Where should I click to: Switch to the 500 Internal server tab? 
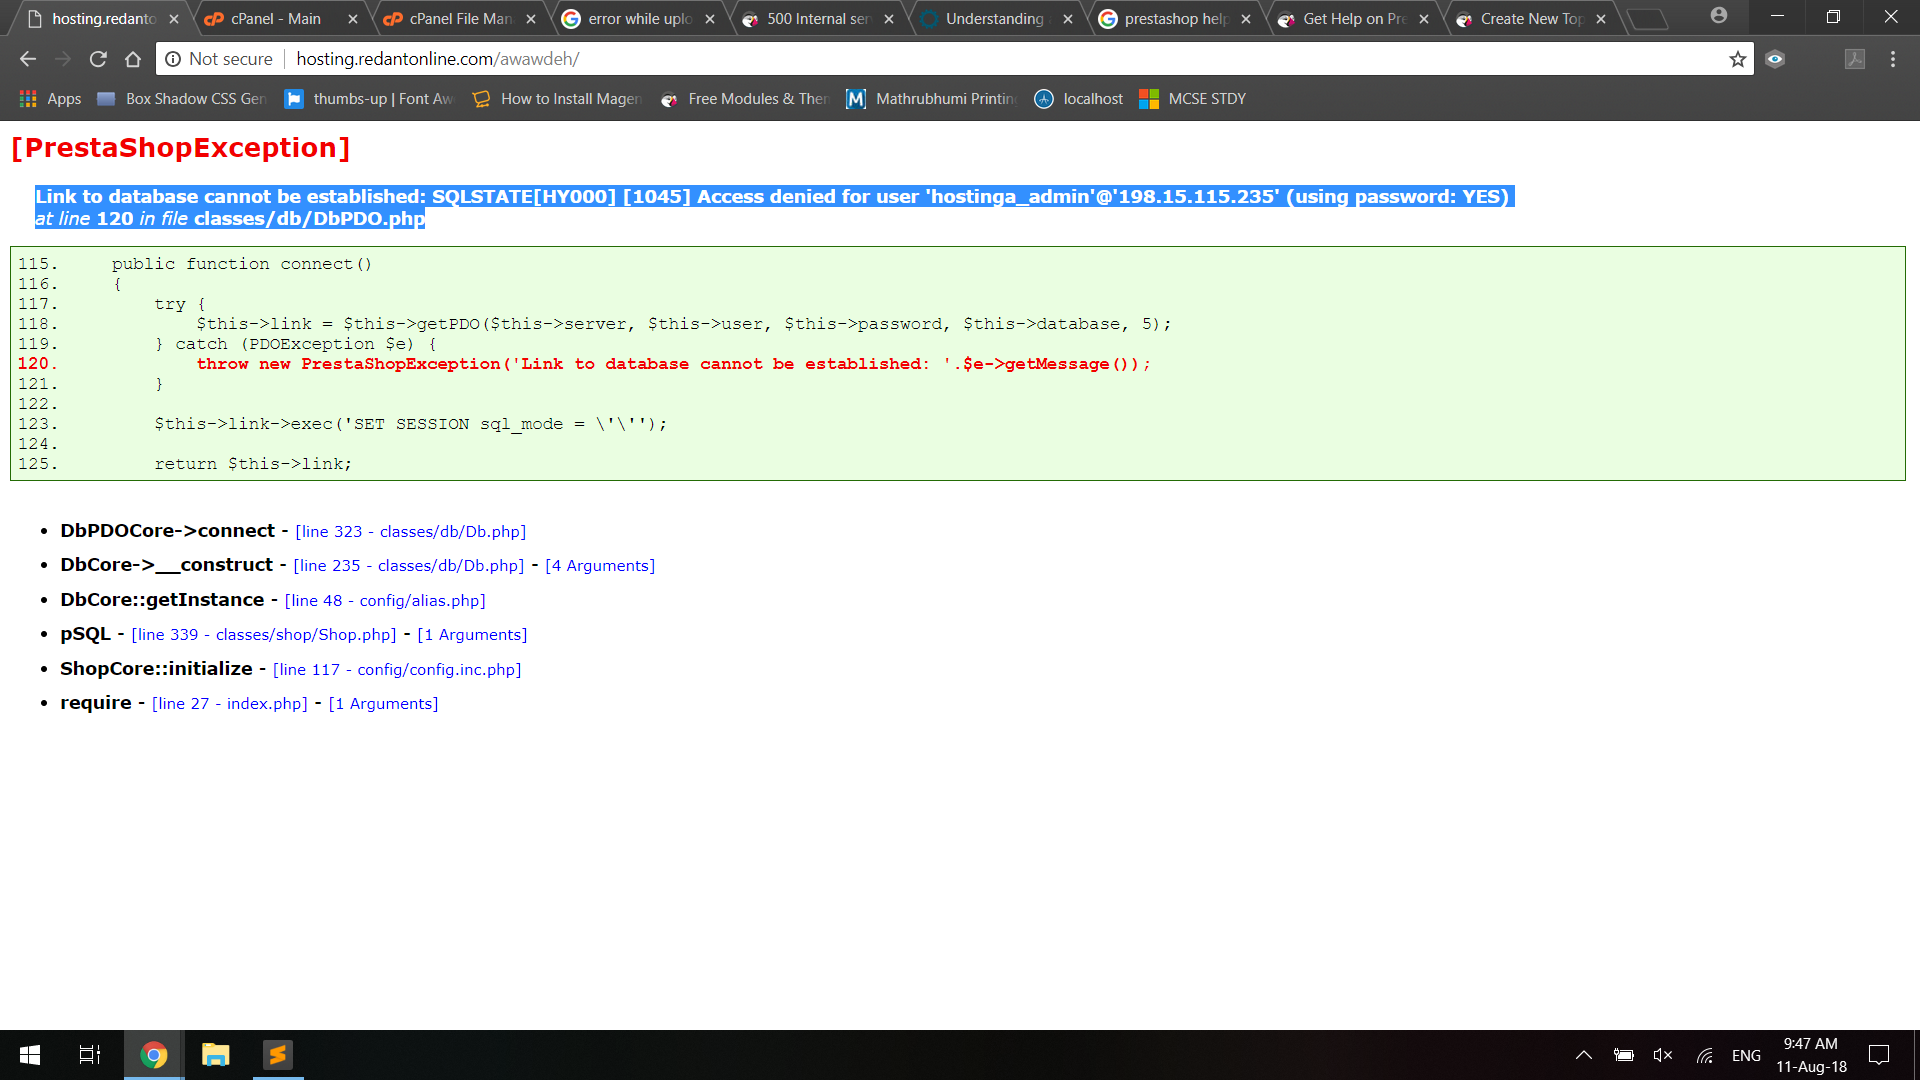(817, 19)
